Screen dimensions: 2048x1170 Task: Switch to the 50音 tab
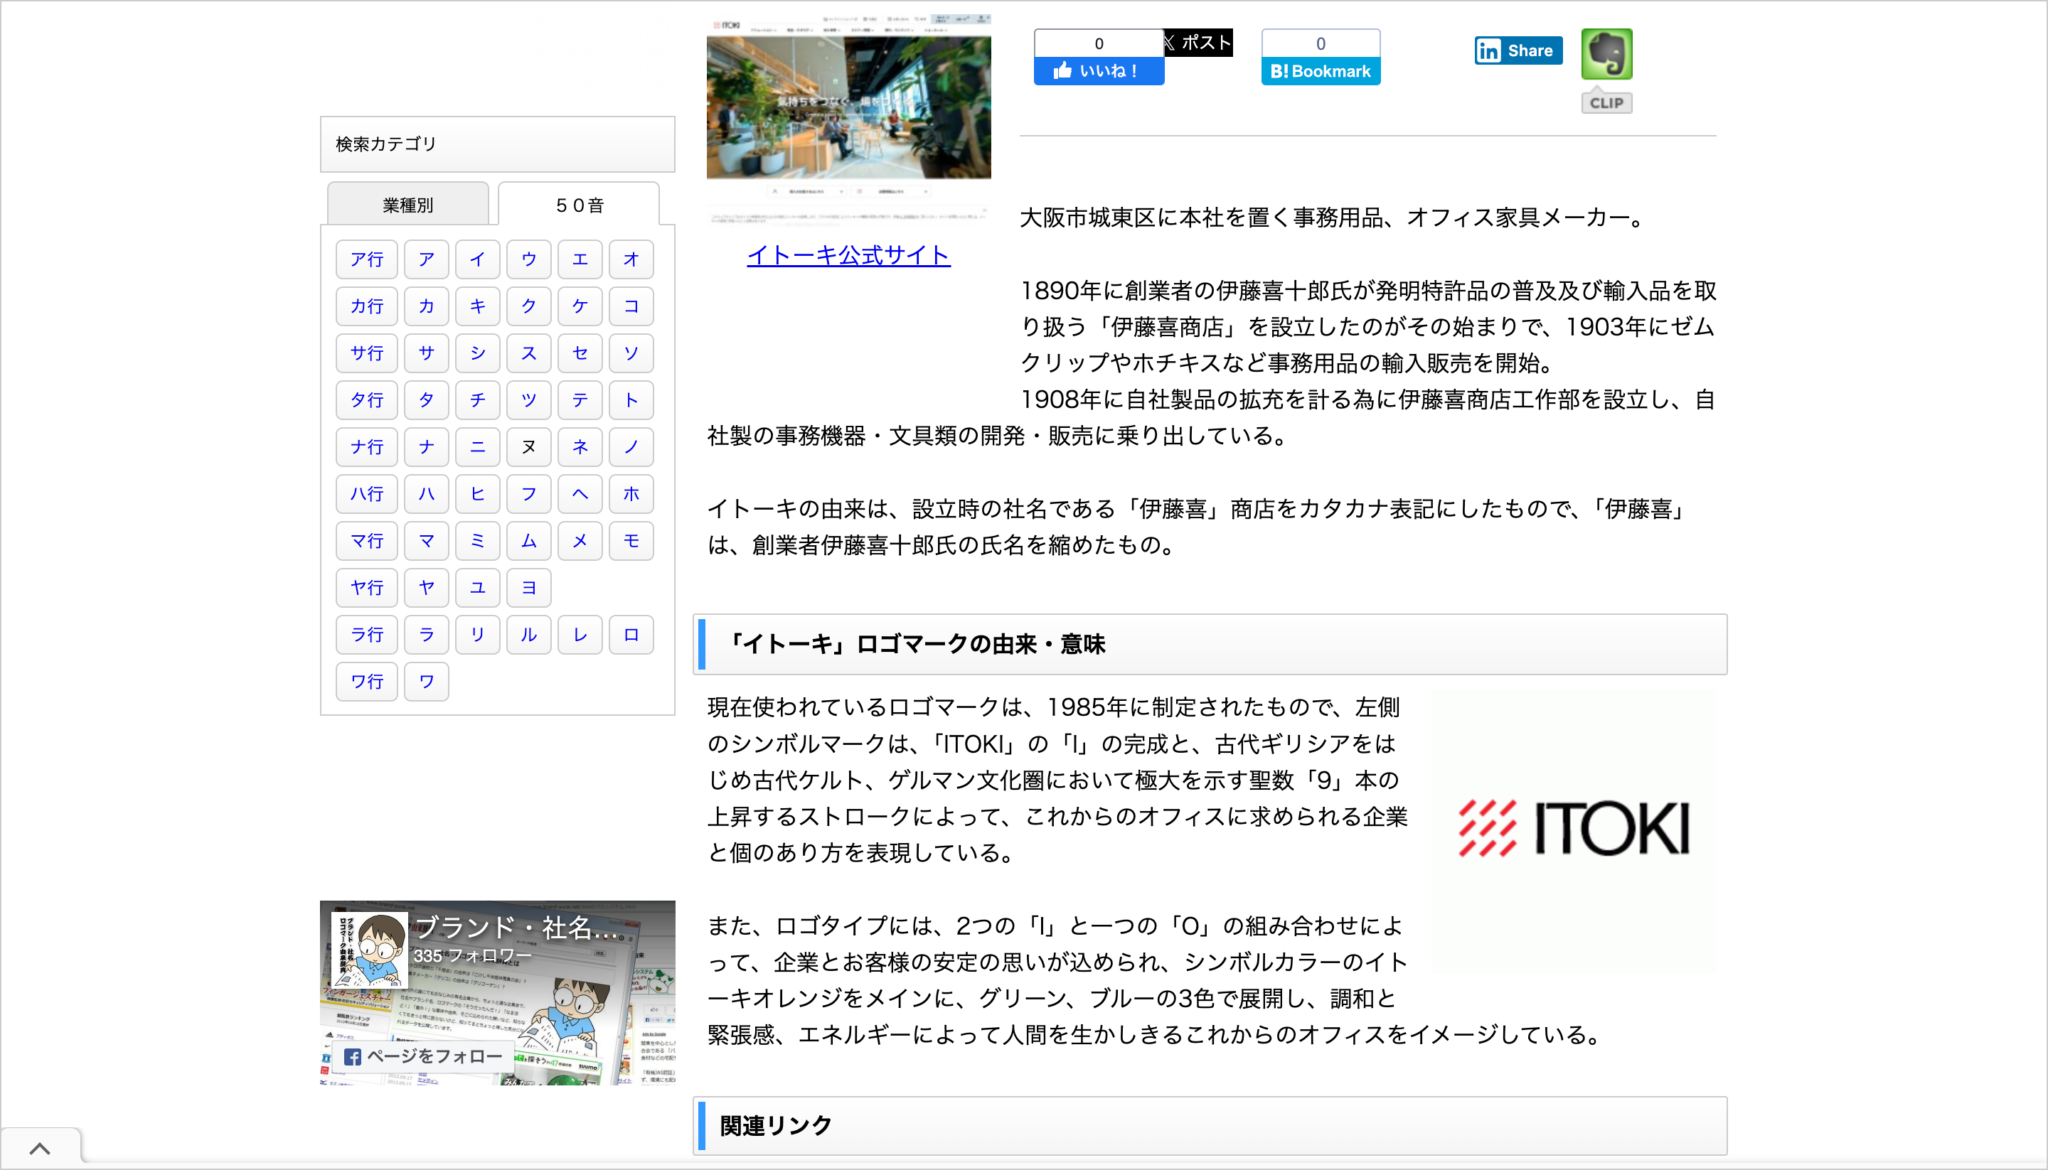pos(580,203)
